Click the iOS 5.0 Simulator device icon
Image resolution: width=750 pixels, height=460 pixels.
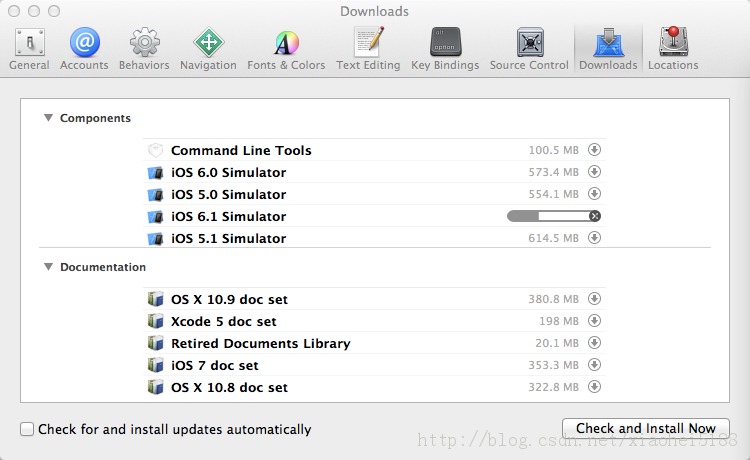(155, 194)
